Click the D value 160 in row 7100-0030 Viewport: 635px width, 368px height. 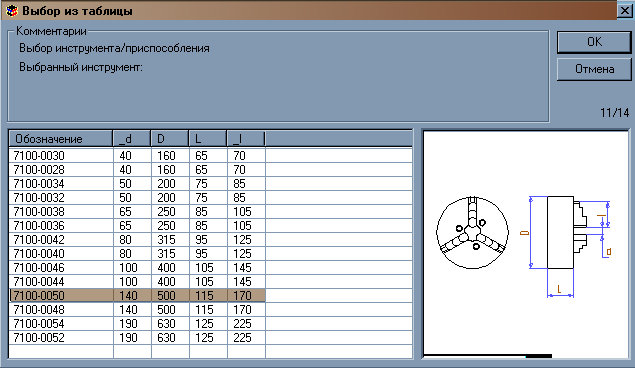coord(170,156)
